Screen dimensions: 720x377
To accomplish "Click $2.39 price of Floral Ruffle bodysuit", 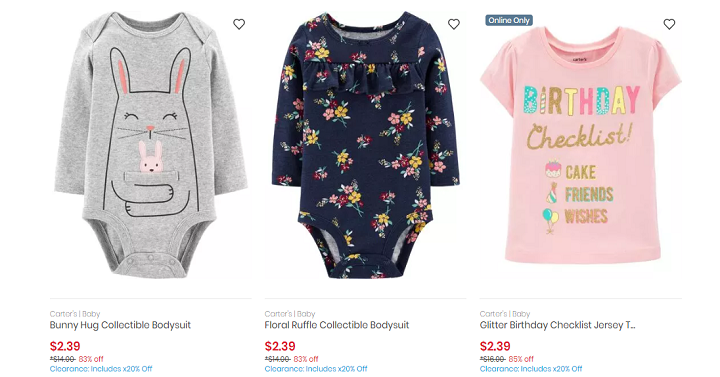I will pos(280,346).
